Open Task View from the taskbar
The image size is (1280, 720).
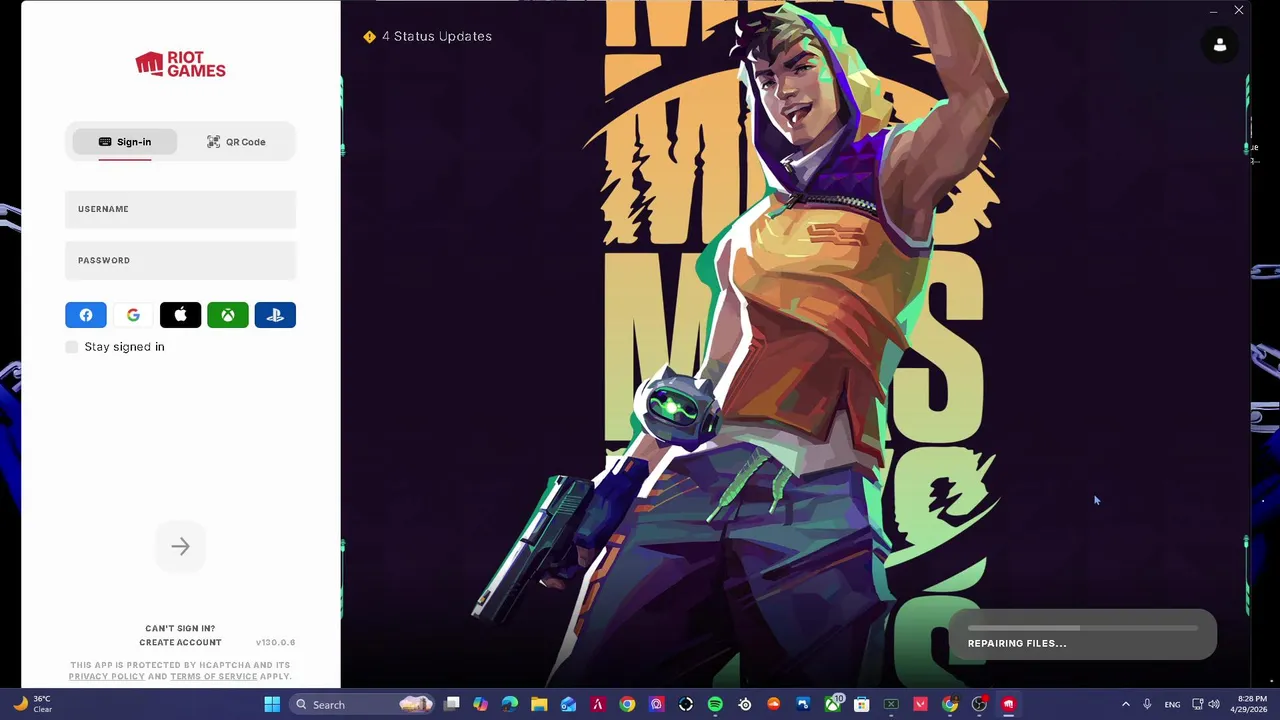point(452,704)
